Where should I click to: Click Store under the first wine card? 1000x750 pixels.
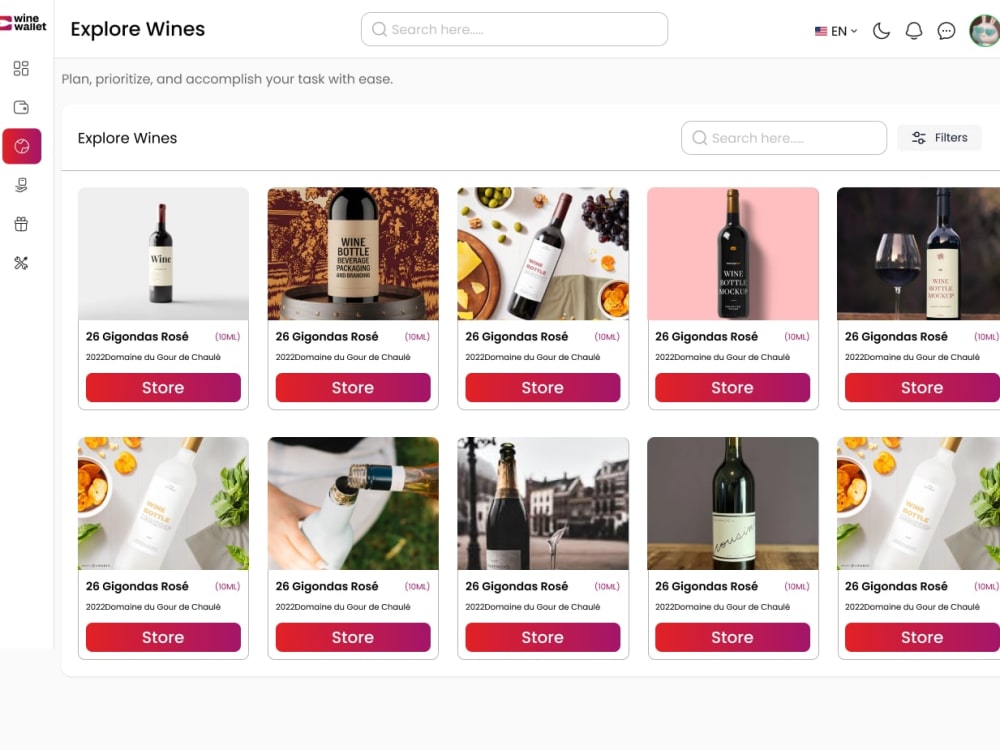pos(163,388)
